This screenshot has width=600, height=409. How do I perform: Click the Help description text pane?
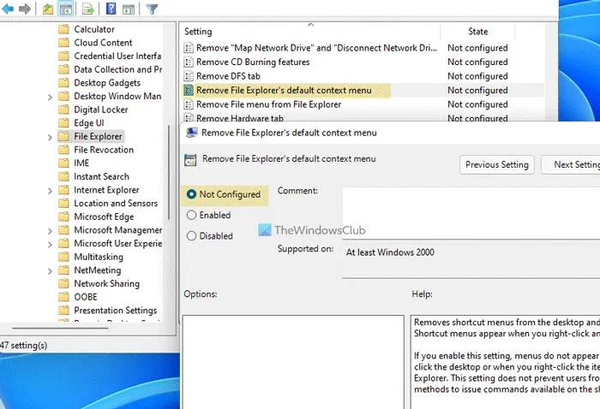pos(505,362)
